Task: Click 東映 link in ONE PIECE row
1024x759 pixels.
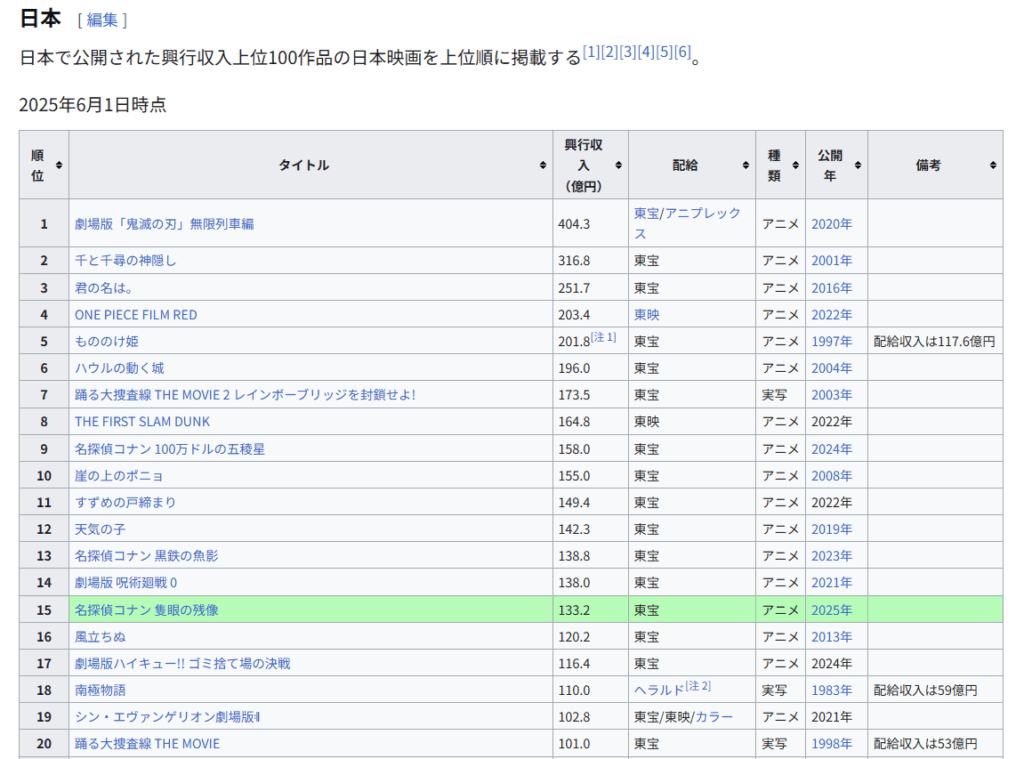Action: tap(647, 315)
